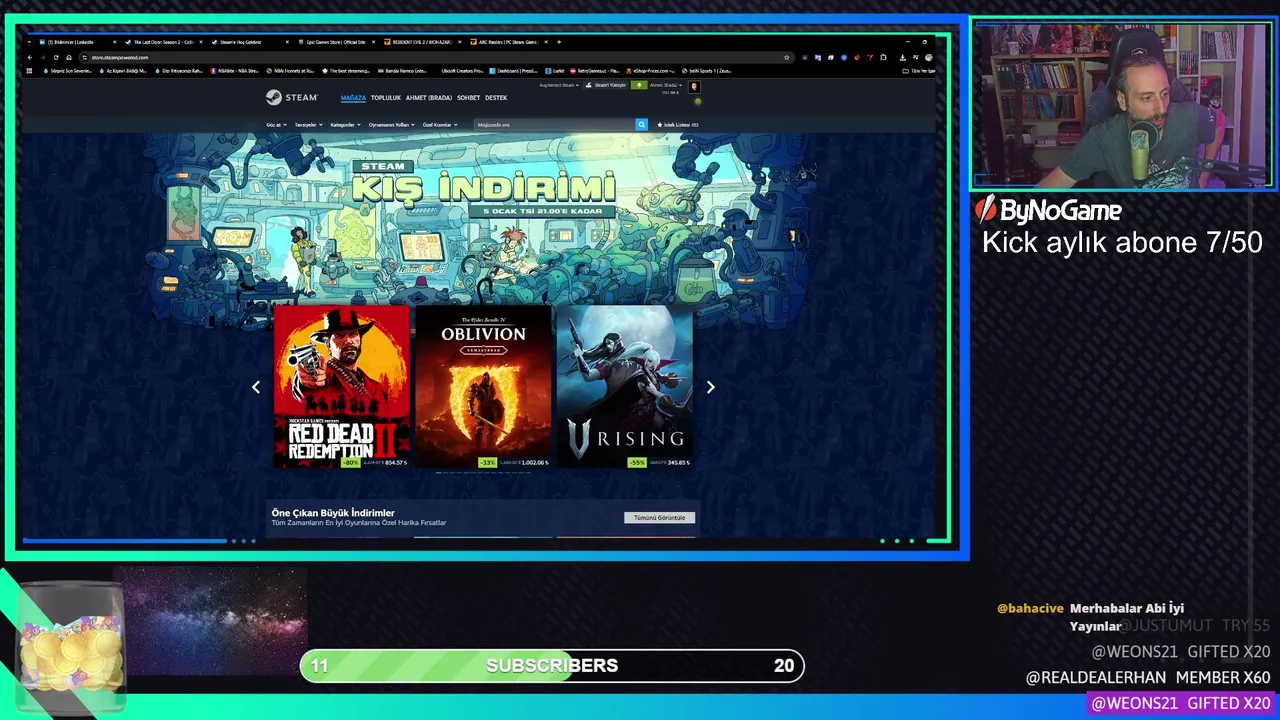Open the browser extensions puzzle icon
The height and width of the screenshot is (720, 1280).
883,57
